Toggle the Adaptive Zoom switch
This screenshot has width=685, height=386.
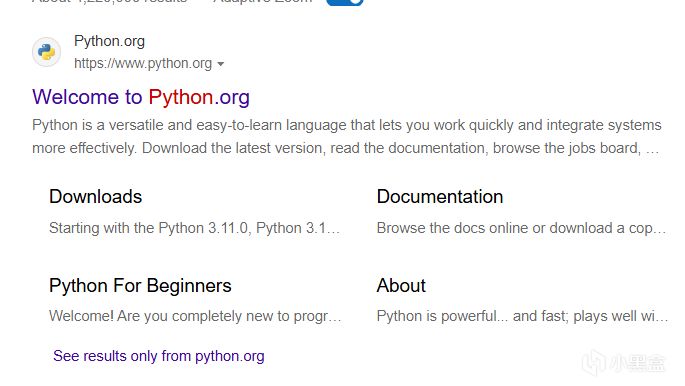tap(345, 2)
